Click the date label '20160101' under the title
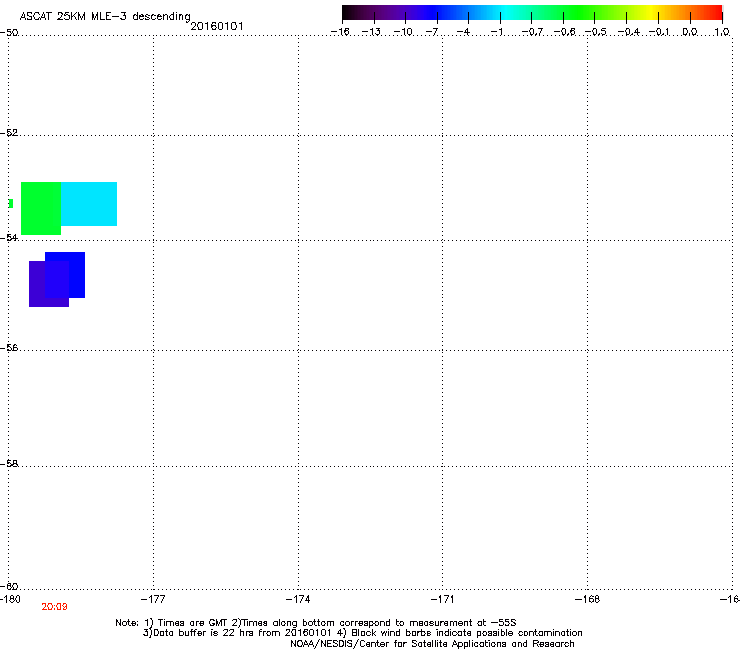Viewport: 740px width, 650px height. (217, 26)
